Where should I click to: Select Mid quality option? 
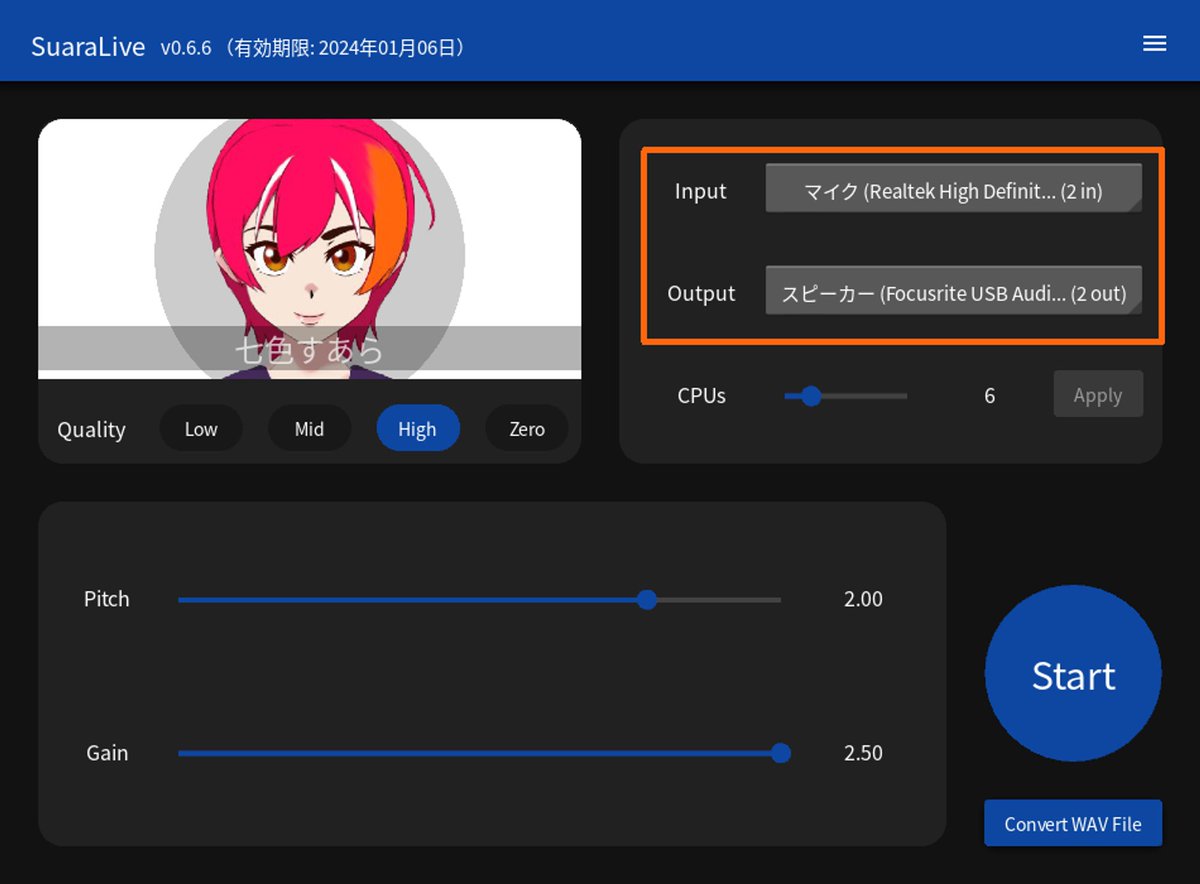[309, 429]
